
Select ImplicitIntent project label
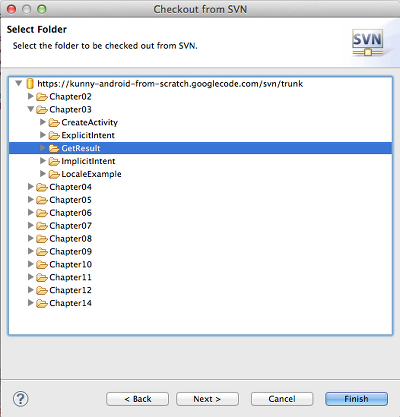88,161
